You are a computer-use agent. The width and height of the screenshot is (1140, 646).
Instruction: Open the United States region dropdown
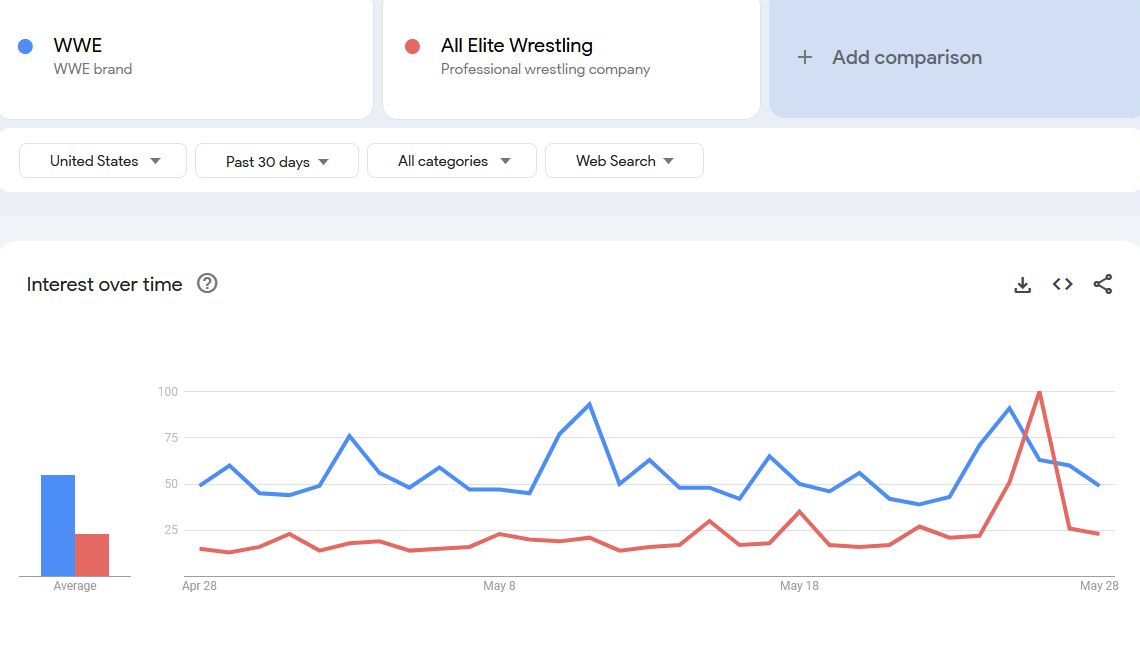pos(104,161)
